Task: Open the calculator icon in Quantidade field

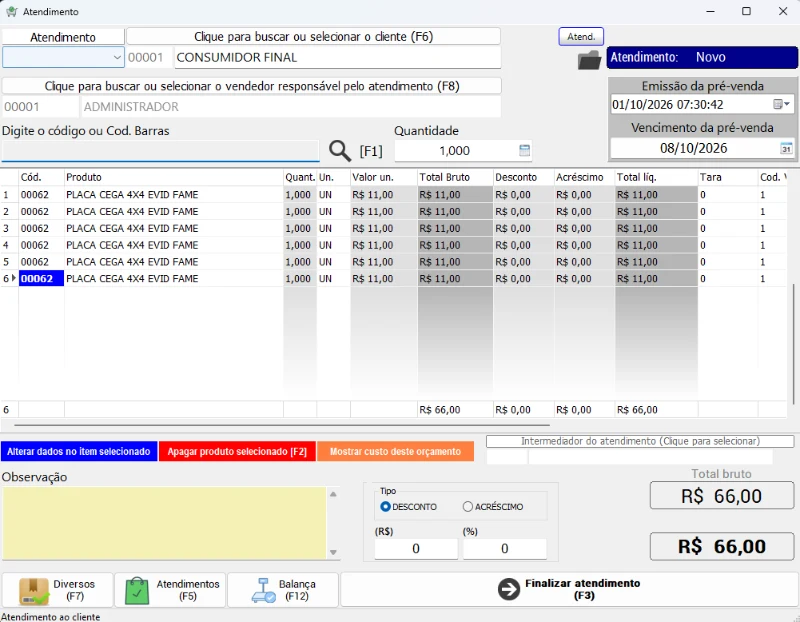Action: [524, 151]
